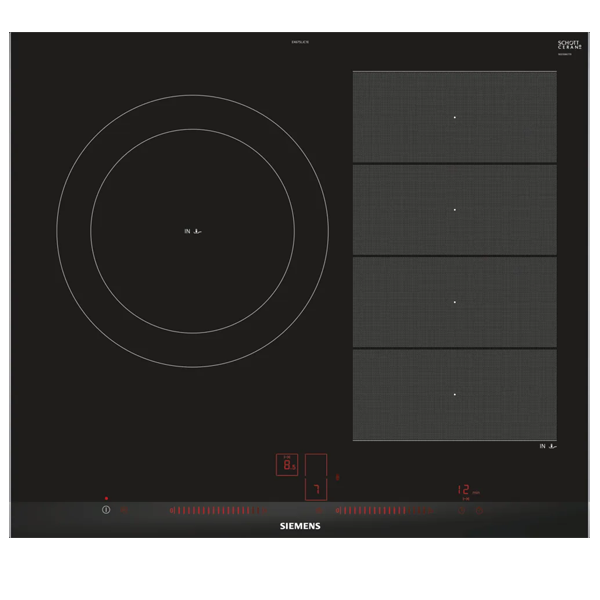Screen dimensions: 600x600
Task: Select the top rectangular flex zone
Action: click(x=454, y=117)
